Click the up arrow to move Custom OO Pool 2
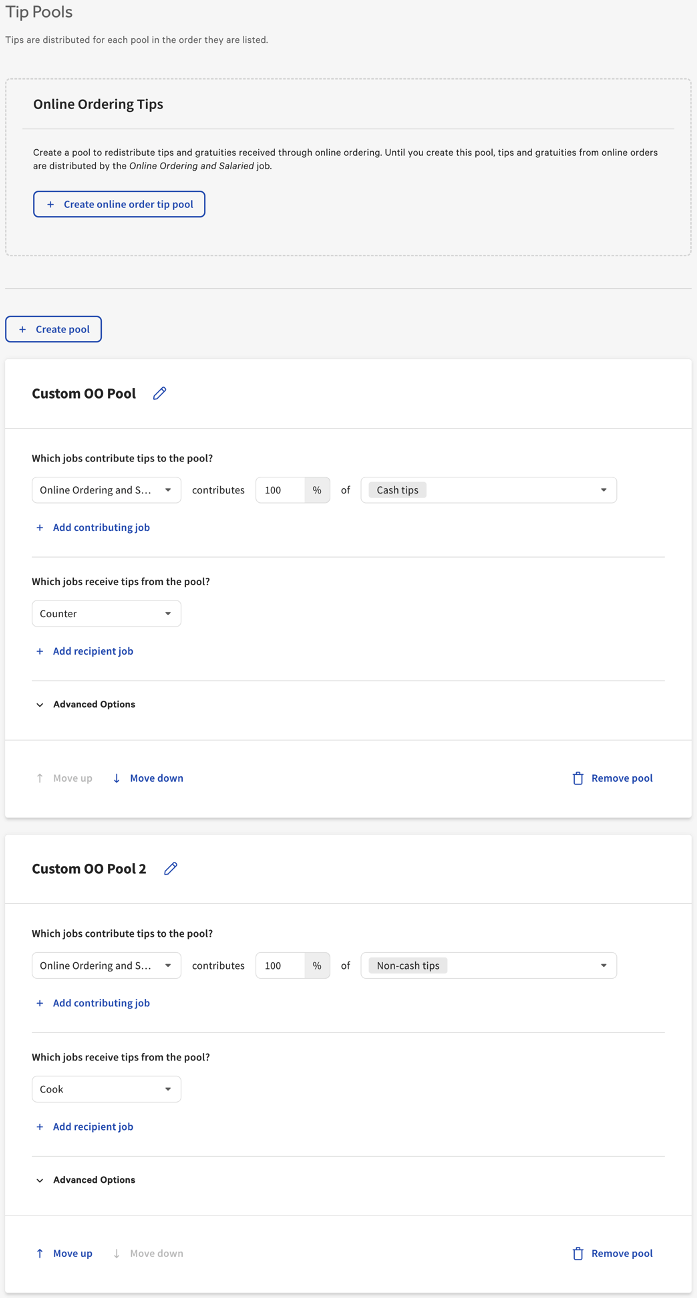 tap(38, 1253)
